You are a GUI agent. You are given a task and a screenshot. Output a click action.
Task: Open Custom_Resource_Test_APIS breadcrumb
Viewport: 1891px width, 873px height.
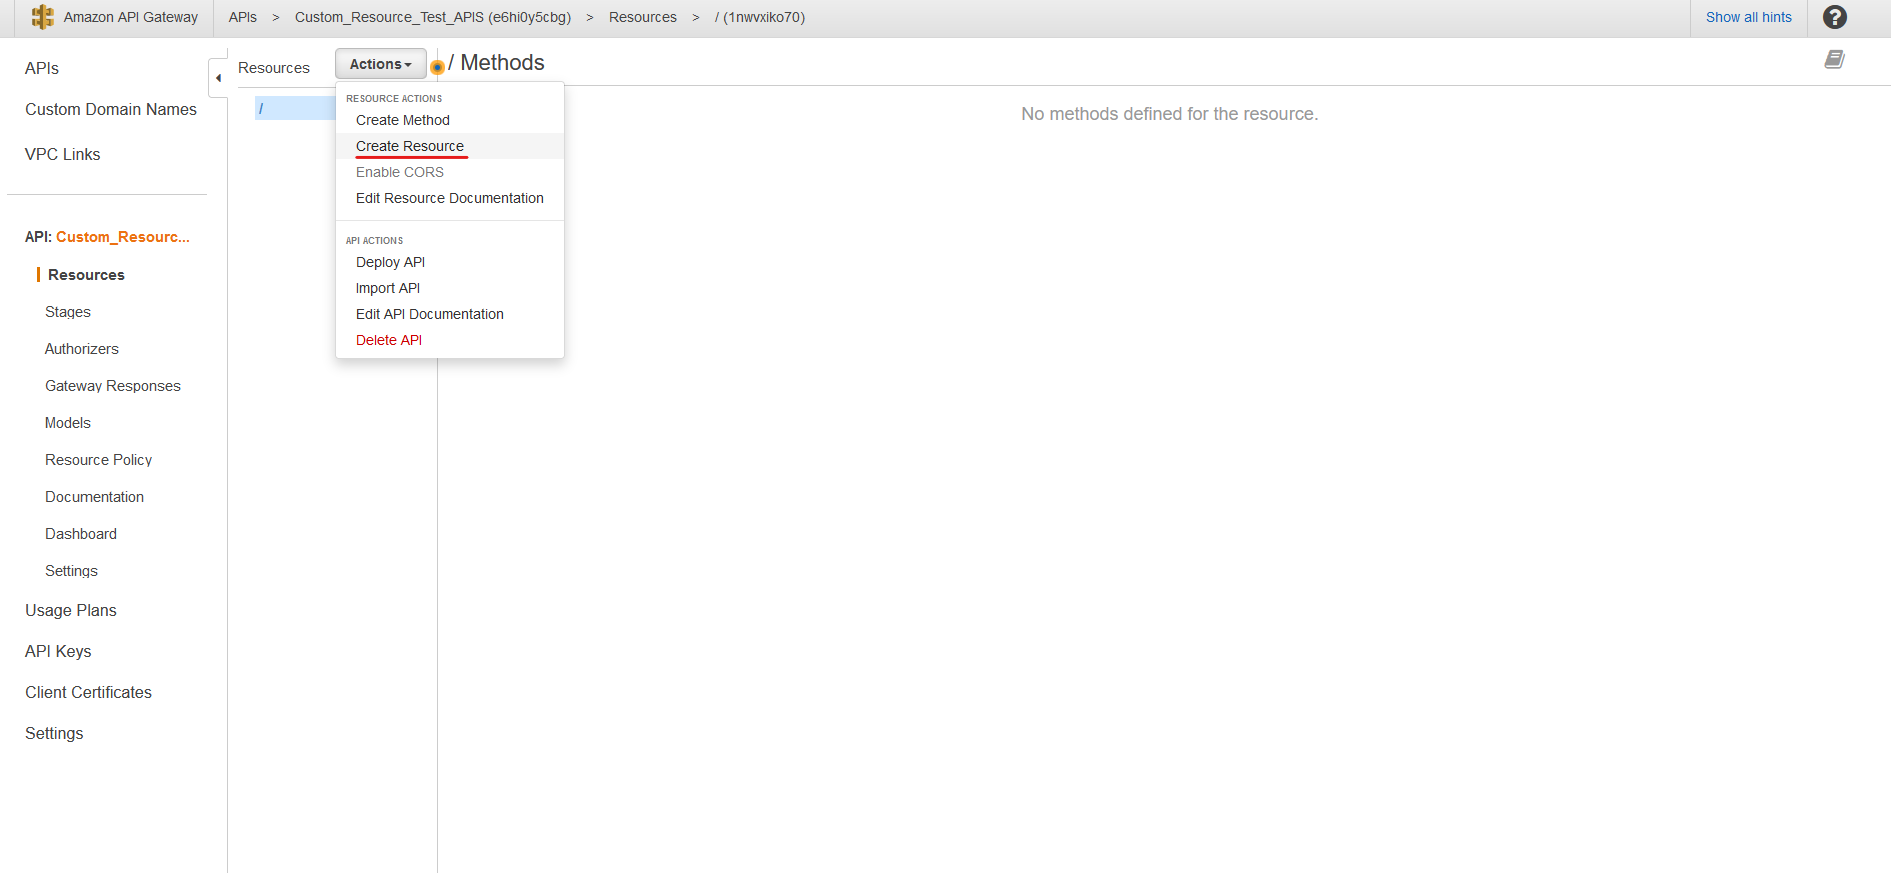(x=433, y=17)
